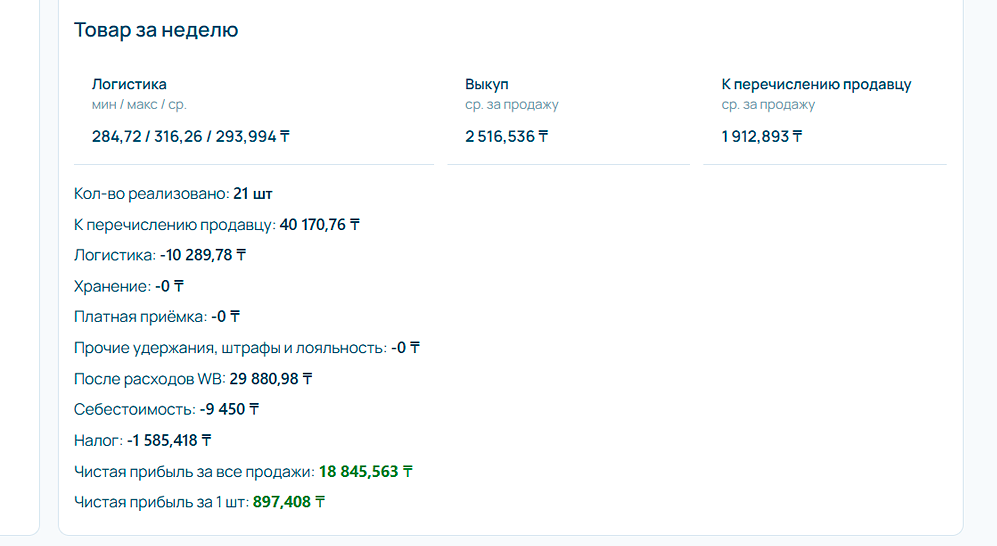Viewport: 997px width, 546px height.
Task: Click the per-unit net profit 897,408 ₸
Action: (x=289, y=502)
